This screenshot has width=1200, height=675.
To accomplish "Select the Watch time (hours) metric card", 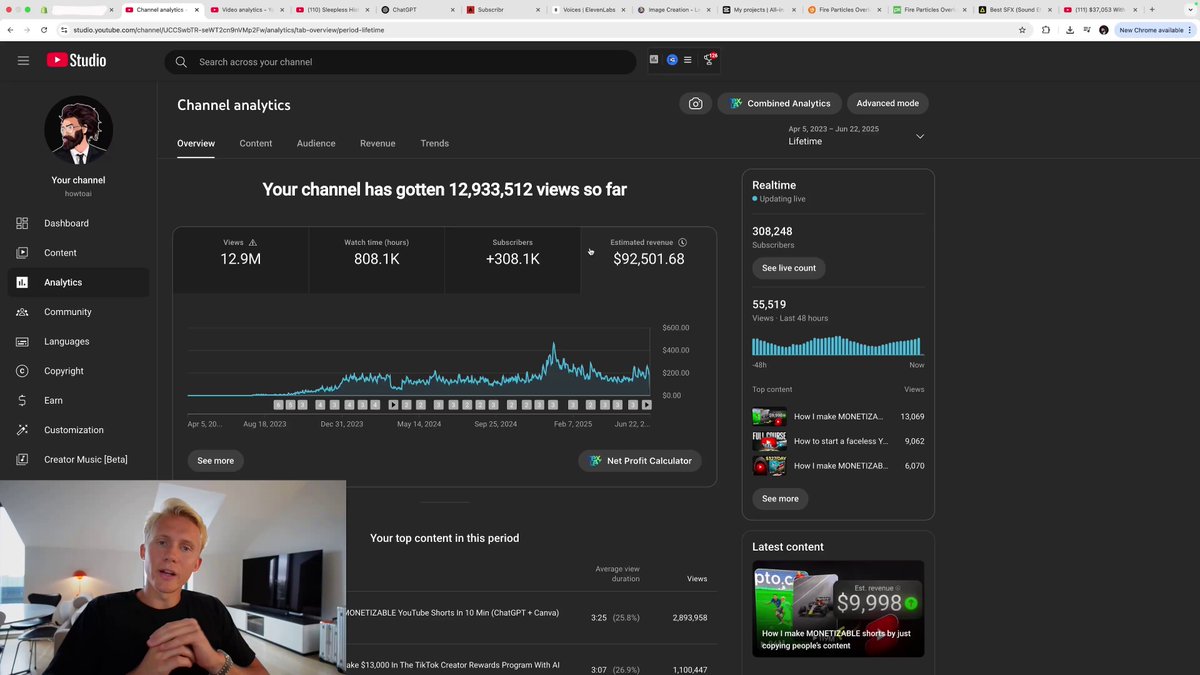I will tap(376, 260).
